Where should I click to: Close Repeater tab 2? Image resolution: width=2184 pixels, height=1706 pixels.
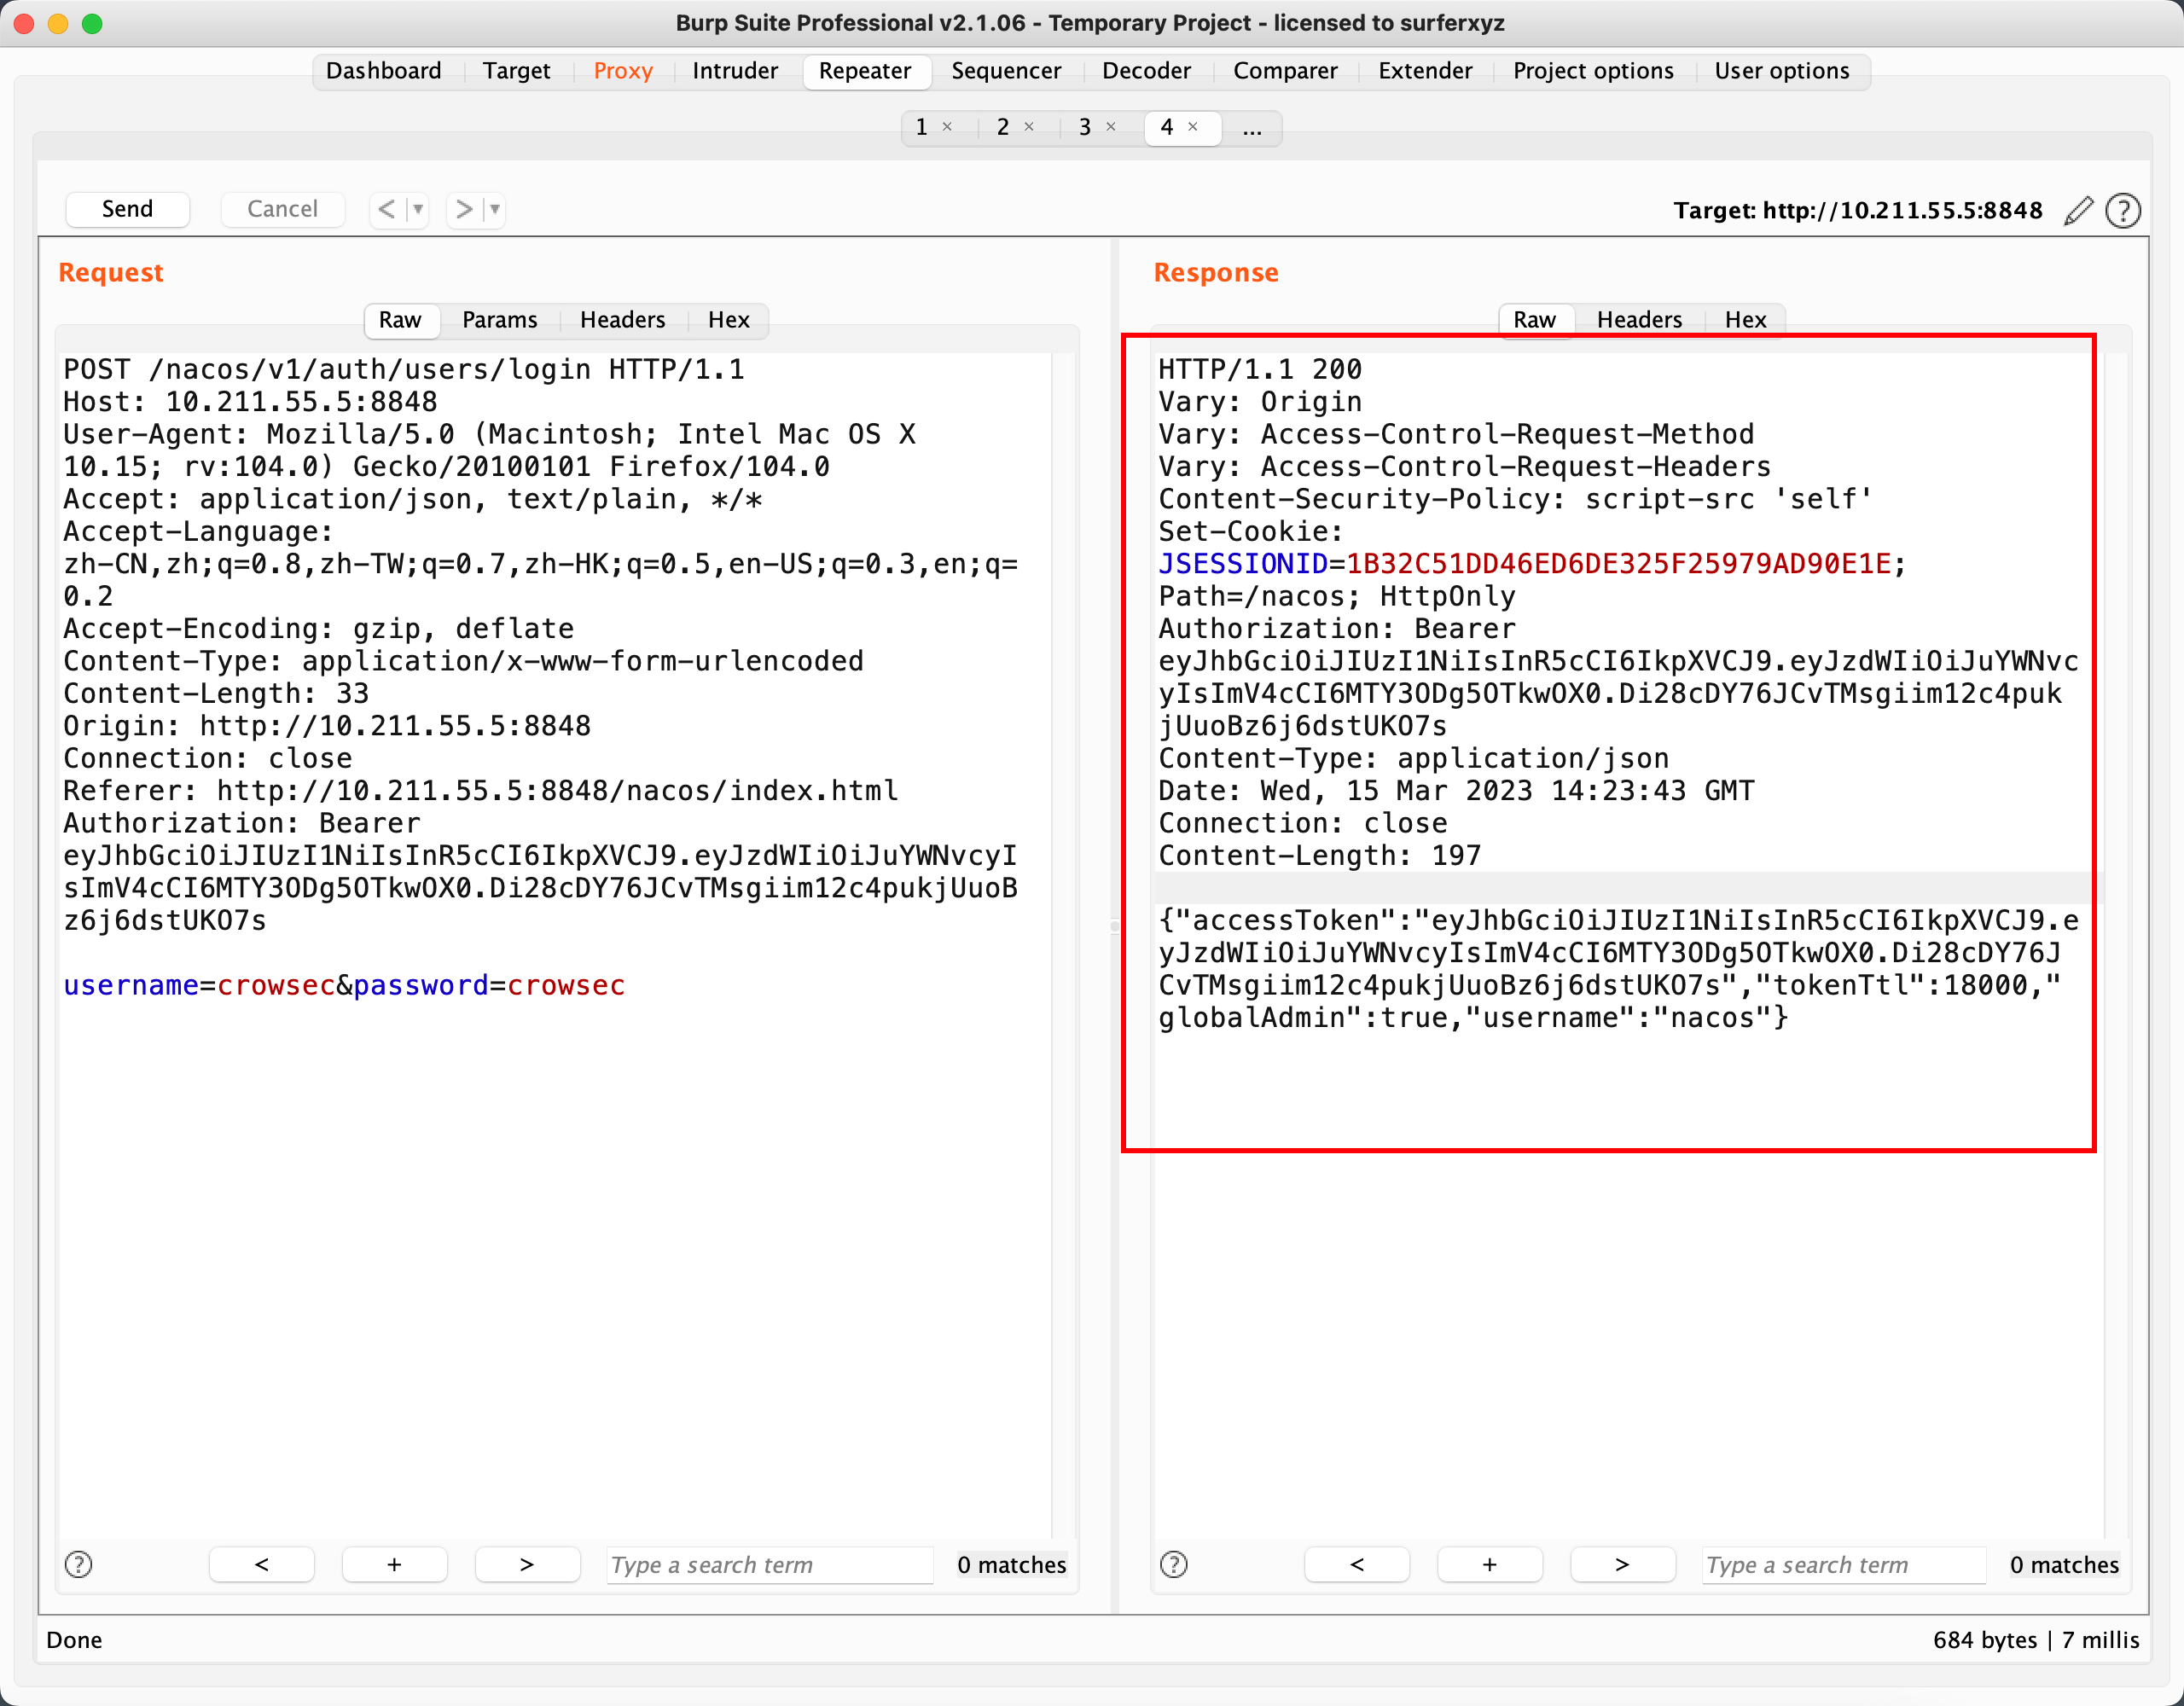1029,127
